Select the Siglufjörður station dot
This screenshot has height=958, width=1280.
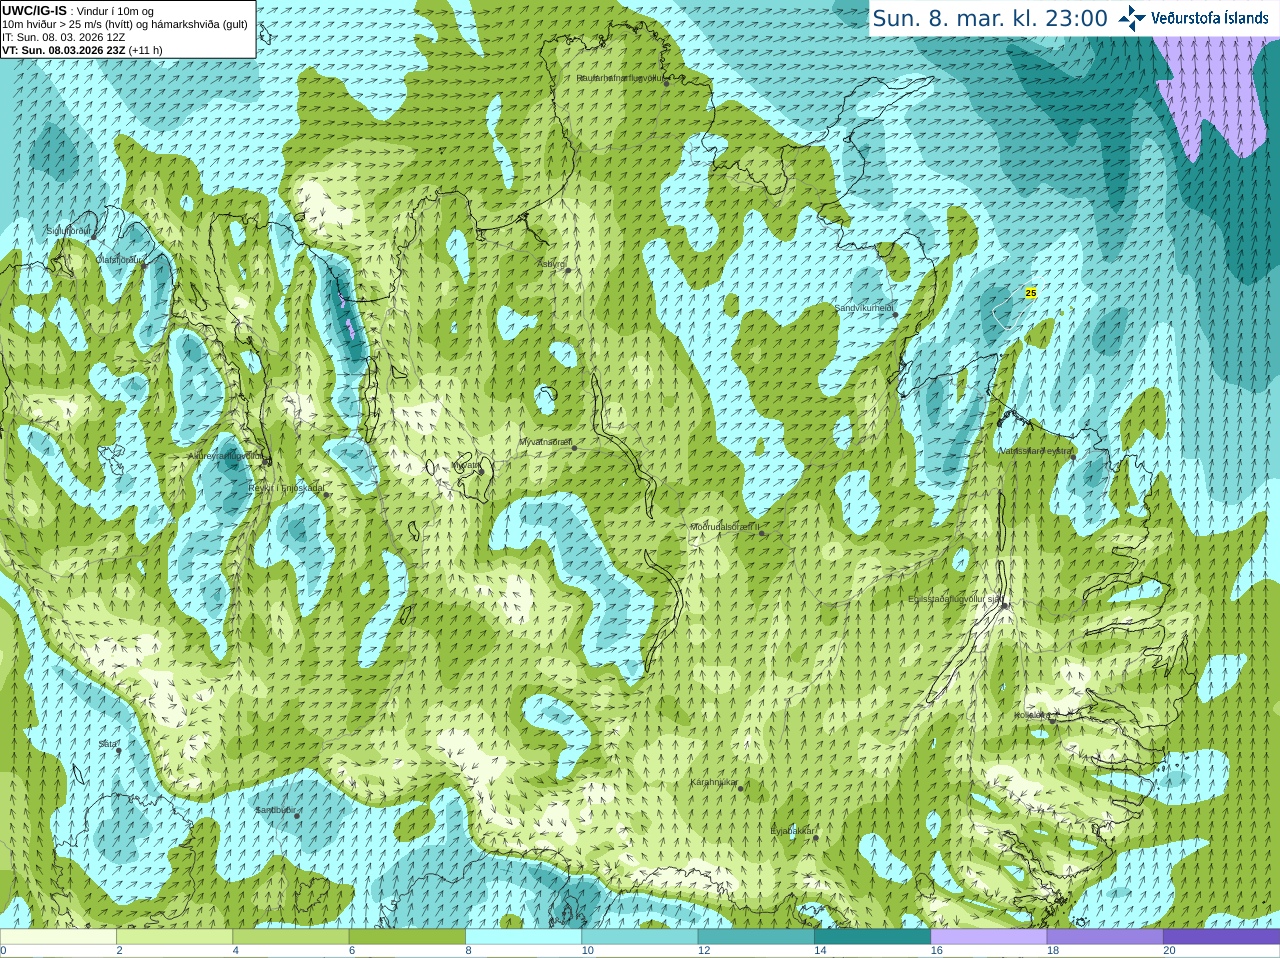click(x=94, y=237)
